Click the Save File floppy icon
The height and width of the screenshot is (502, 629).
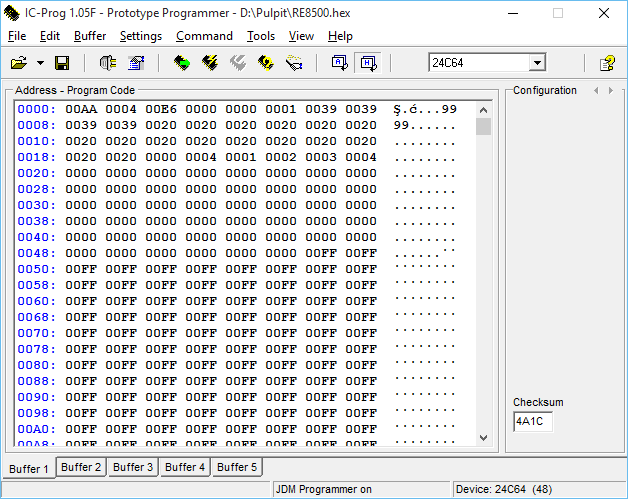click(x=62, y=63)
